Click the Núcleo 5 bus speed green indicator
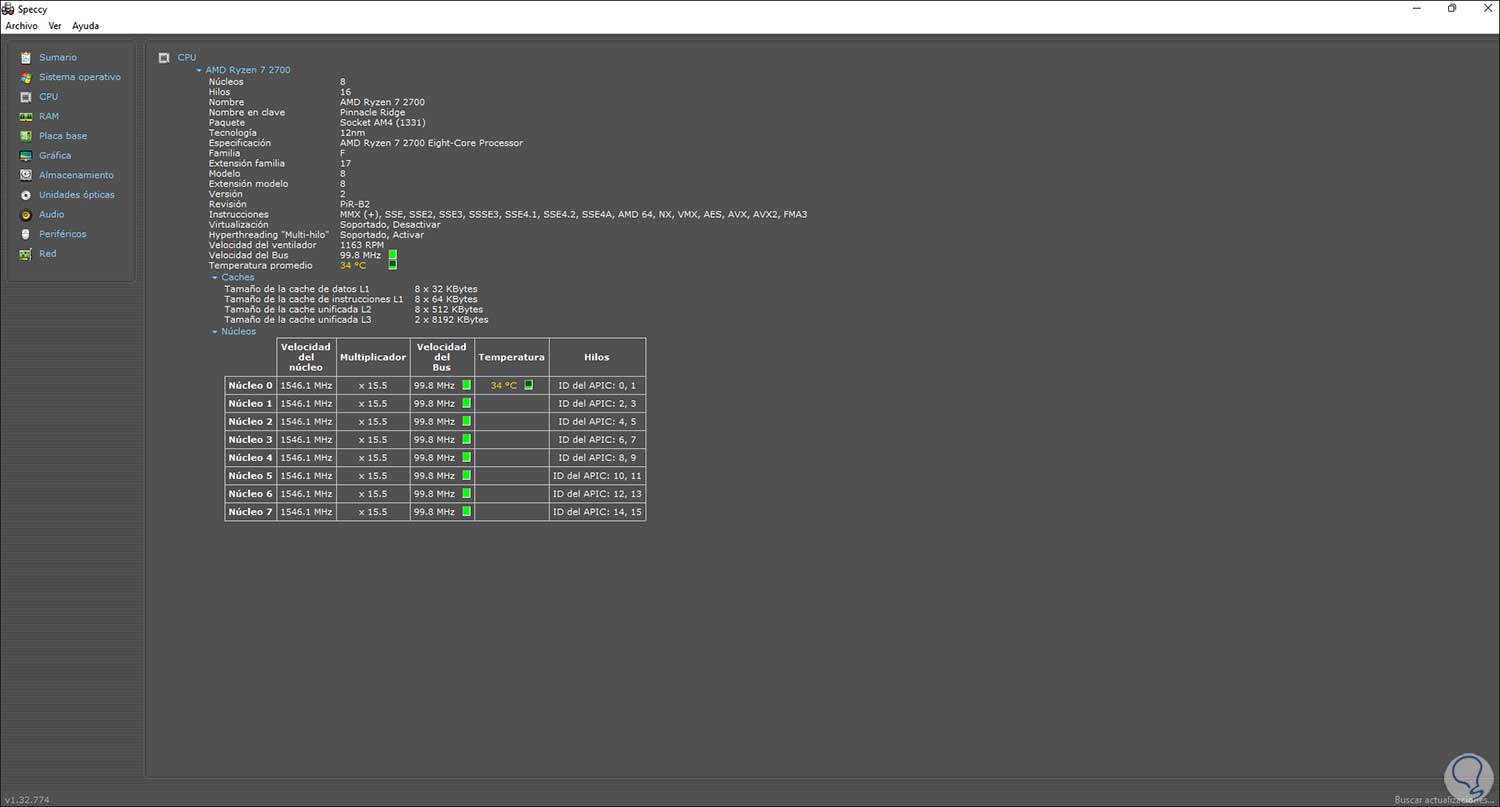This screenshot has height=807, width=1500. pos(466,475)
